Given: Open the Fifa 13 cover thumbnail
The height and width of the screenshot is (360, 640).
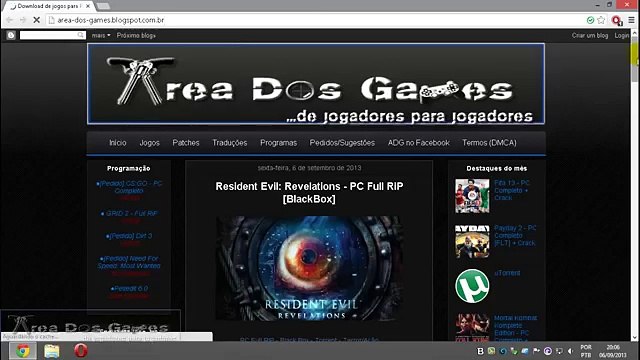Looking at the screenshot, I should pyautogui.click(x=472, y=196).
